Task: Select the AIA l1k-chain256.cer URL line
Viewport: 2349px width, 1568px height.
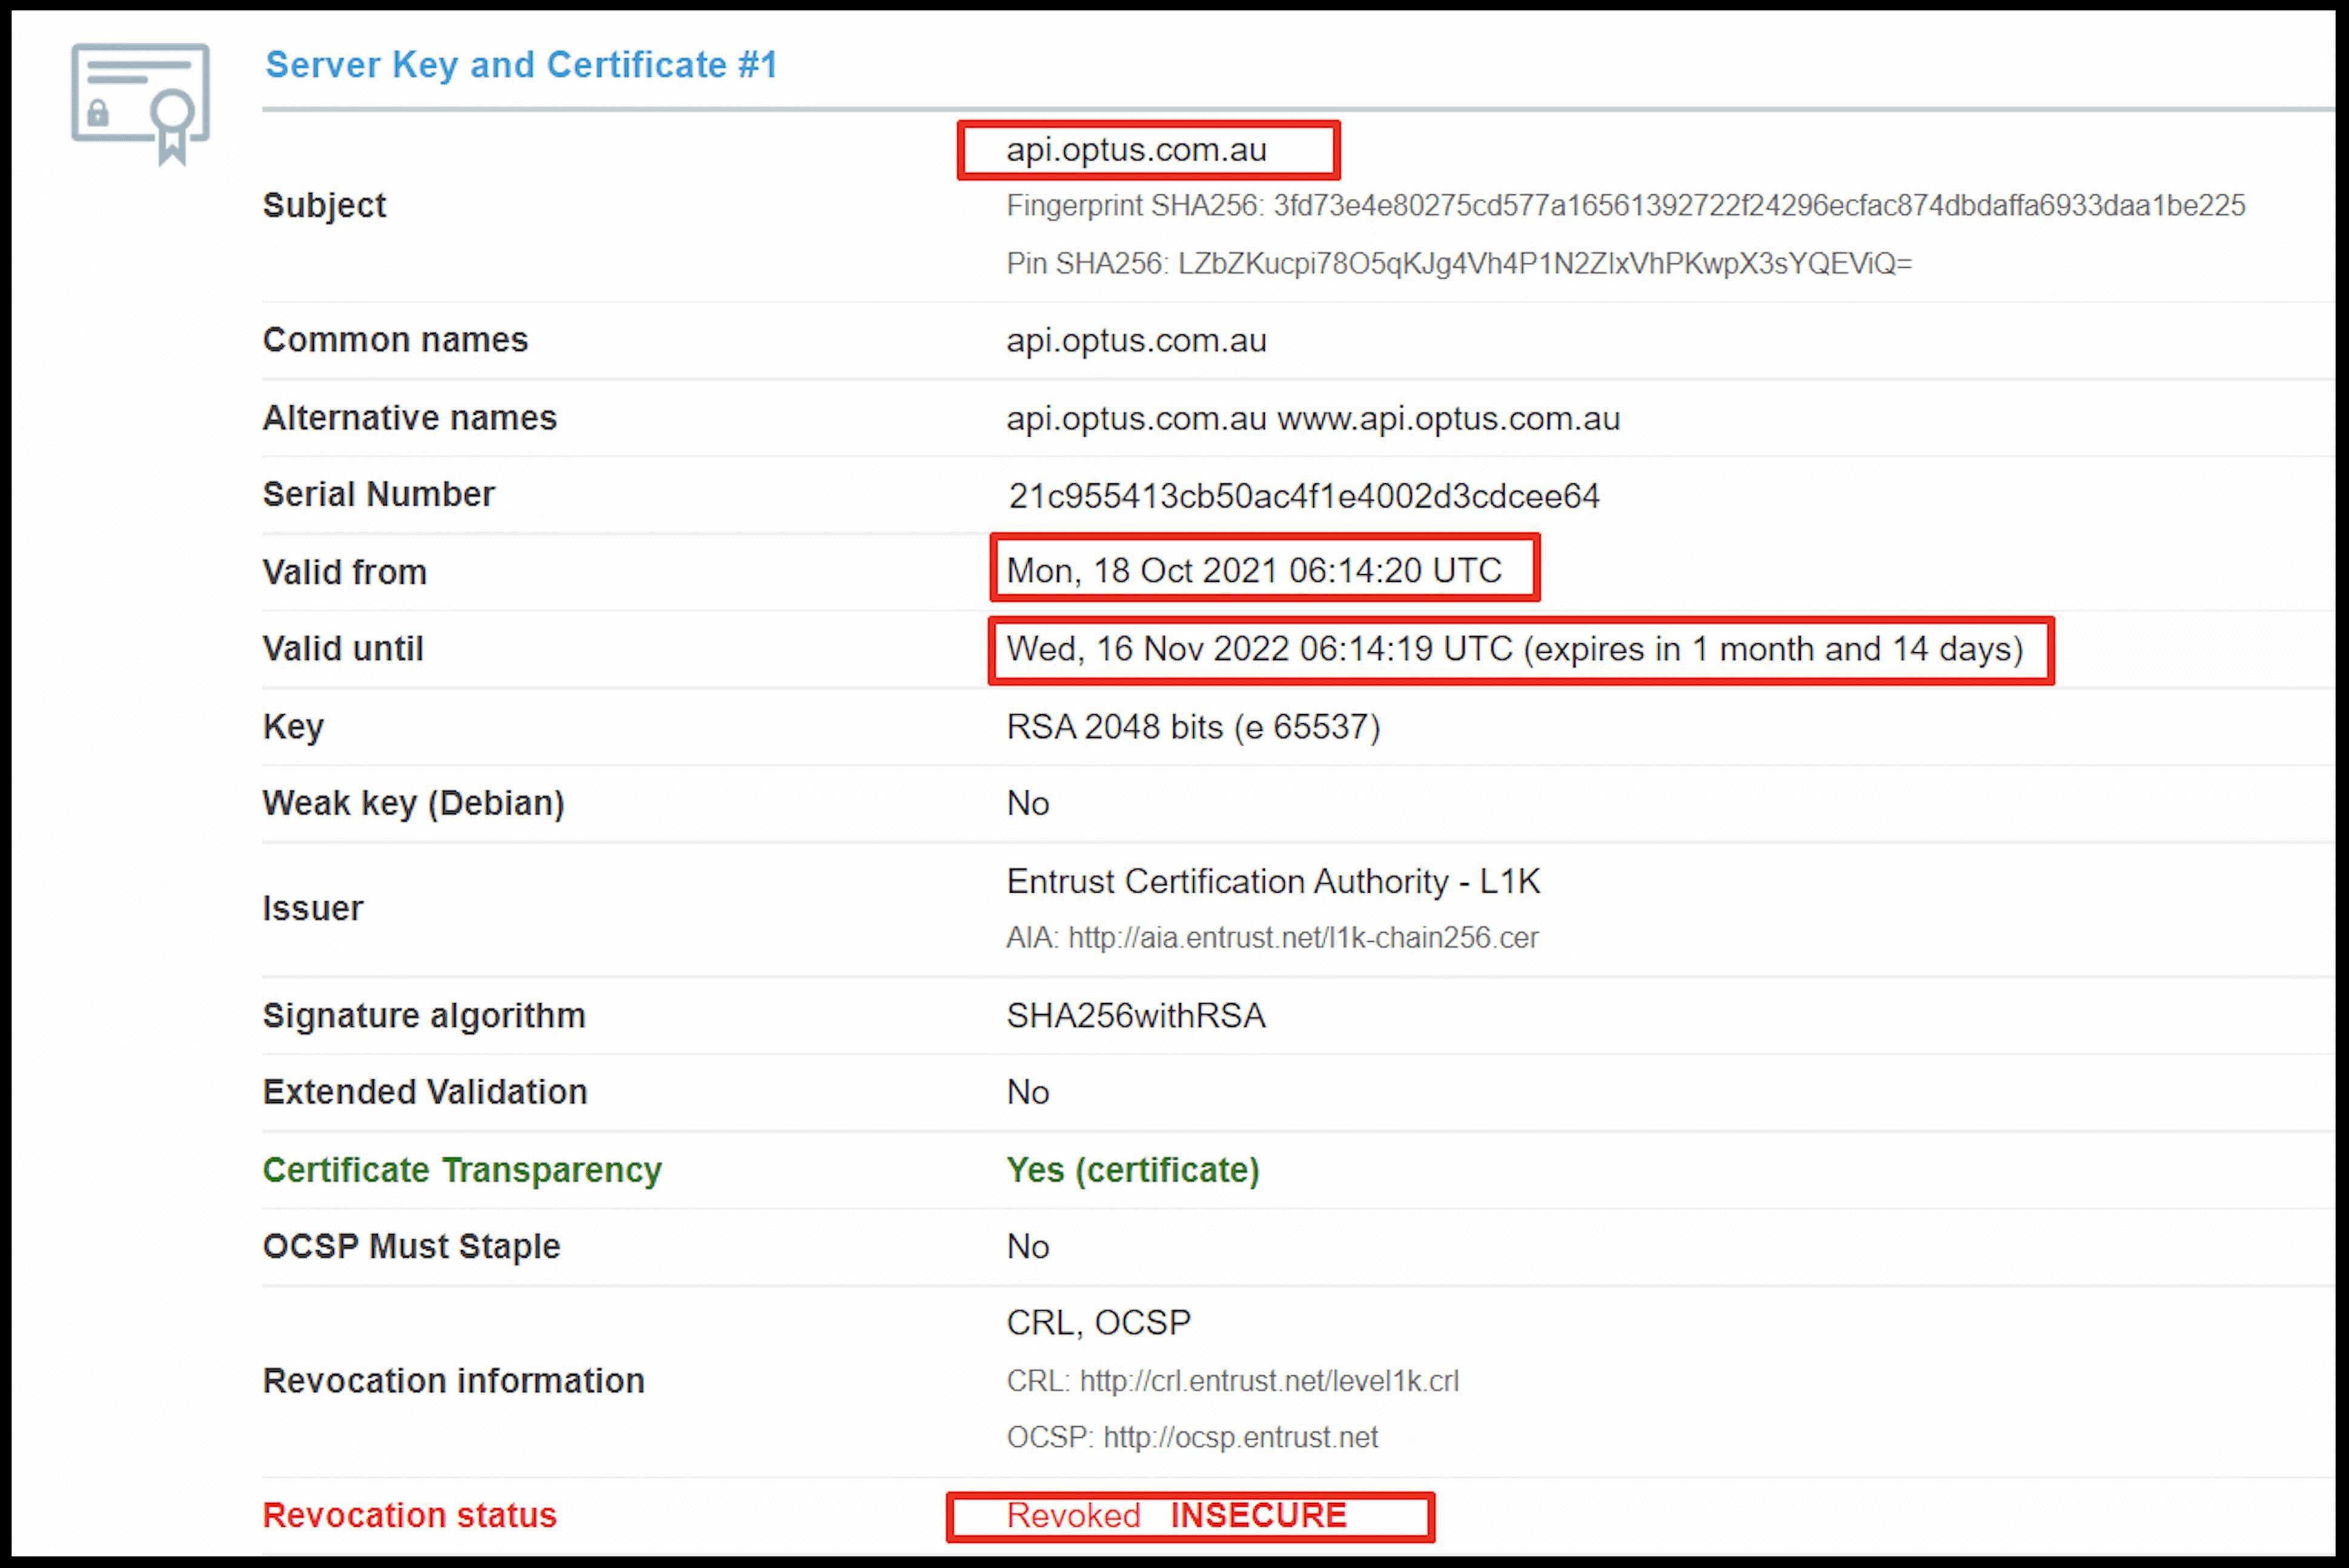Action: [1272, 938]
